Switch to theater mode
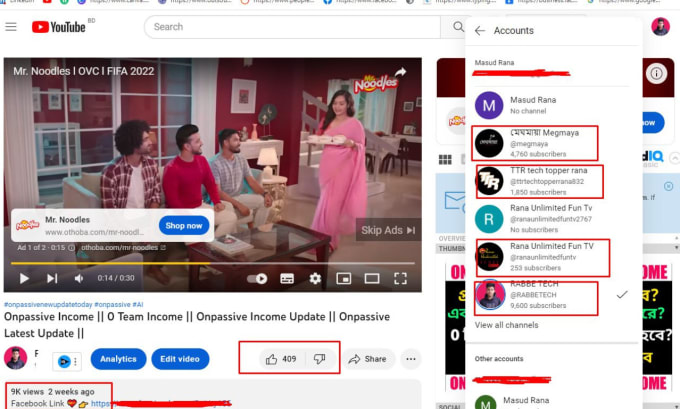Viewport: 680px width, 409px height. pos(372,278)
